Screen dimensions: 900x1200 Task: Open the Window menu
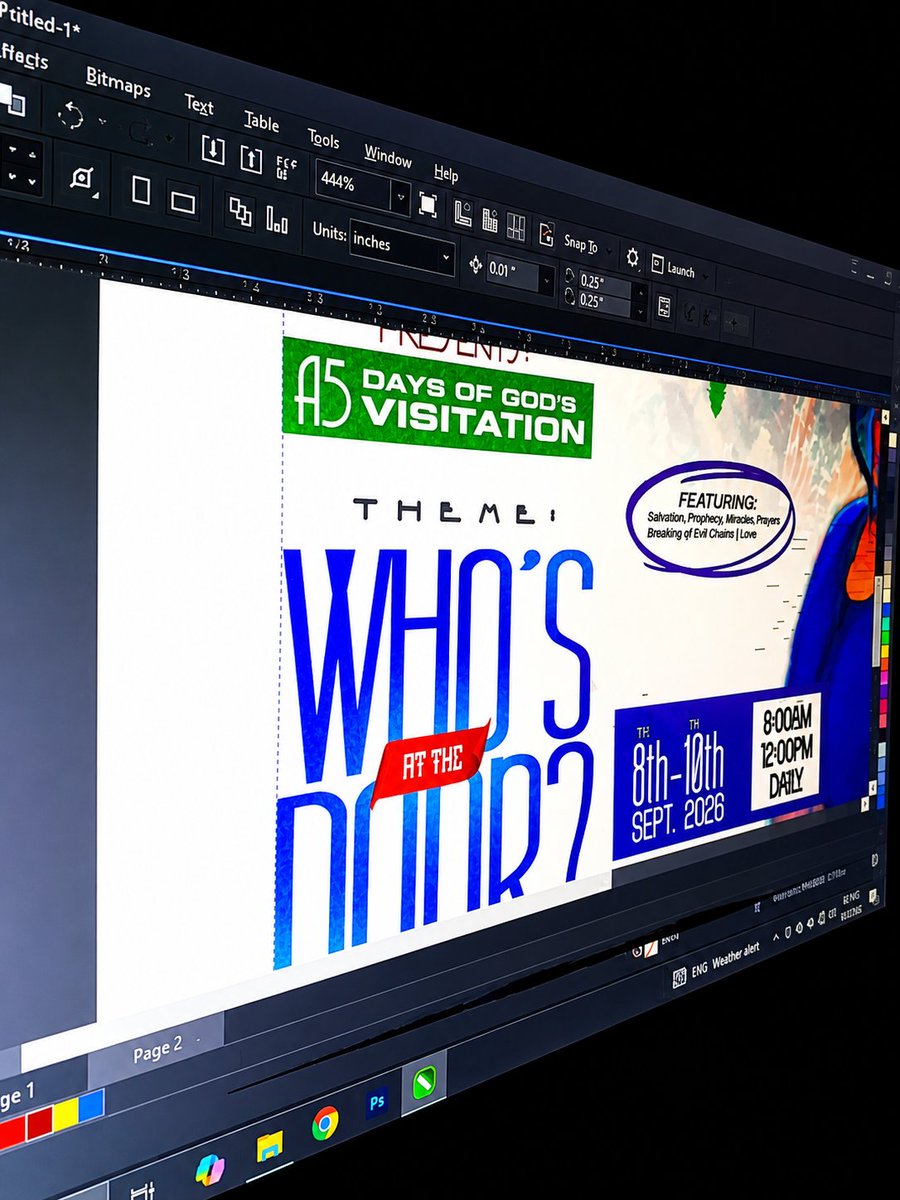[388, 157]
